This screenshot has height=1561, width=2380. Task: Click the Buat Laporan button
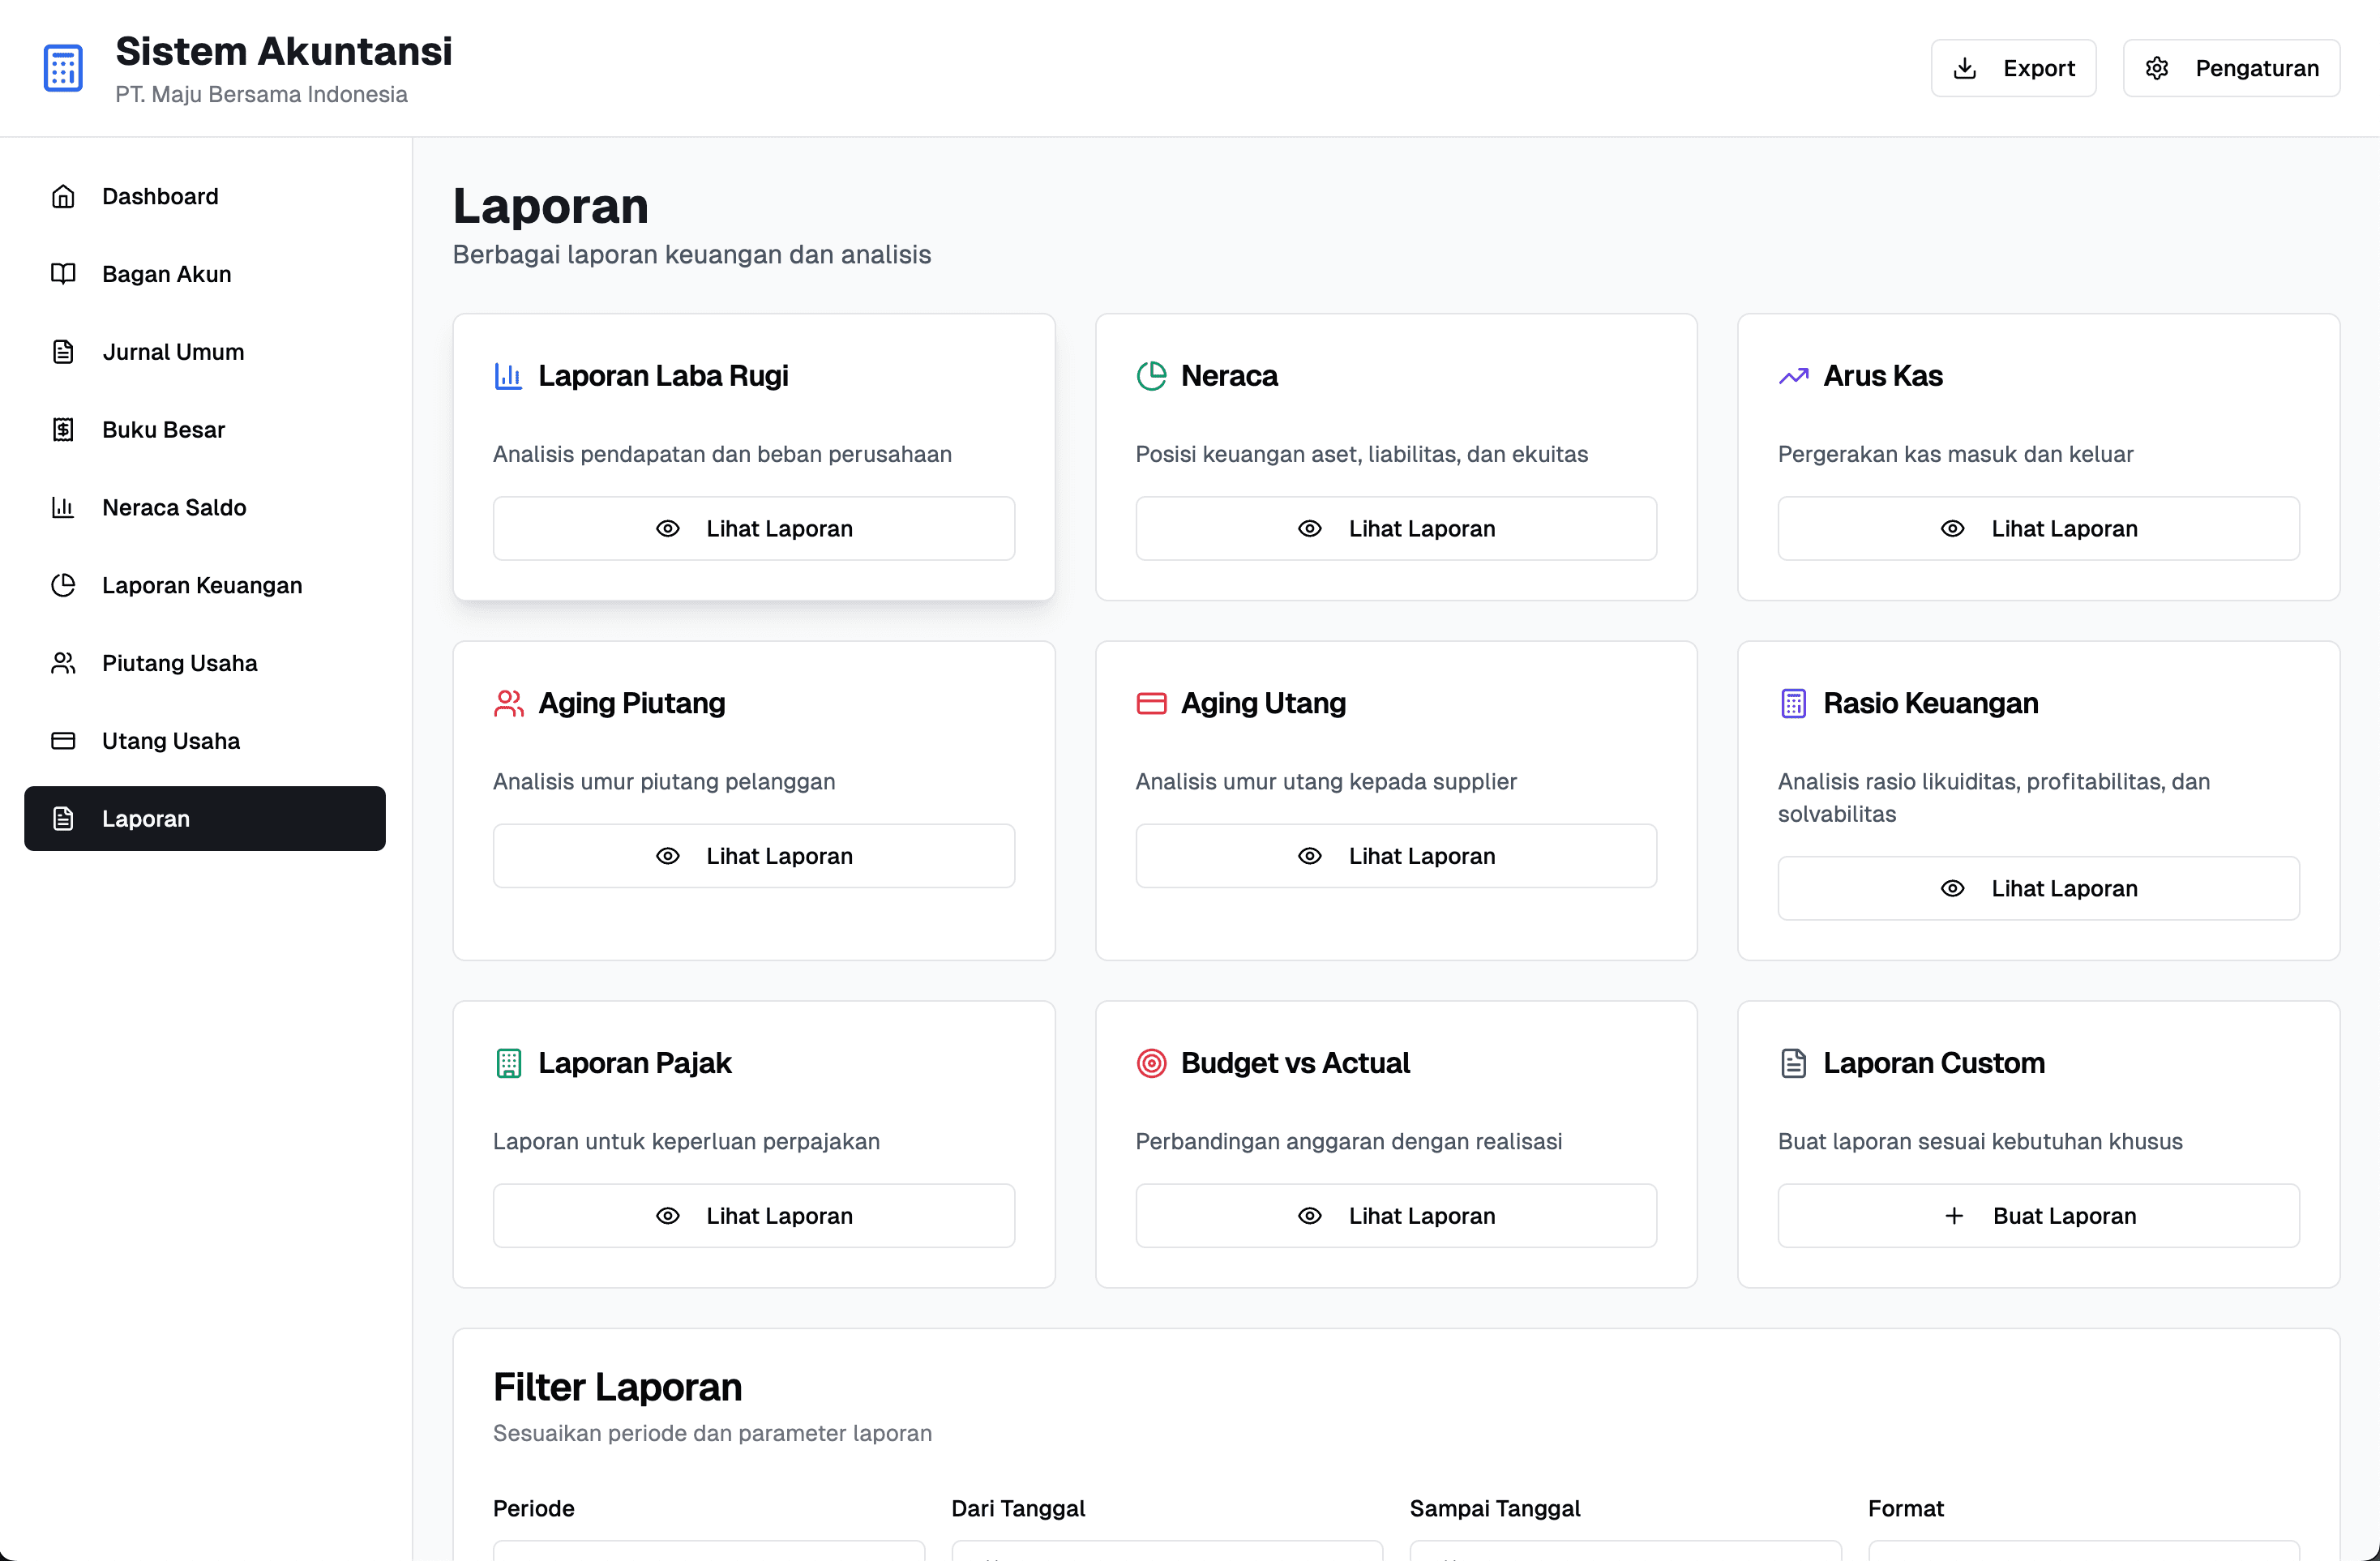(x=2038, y=1216)
